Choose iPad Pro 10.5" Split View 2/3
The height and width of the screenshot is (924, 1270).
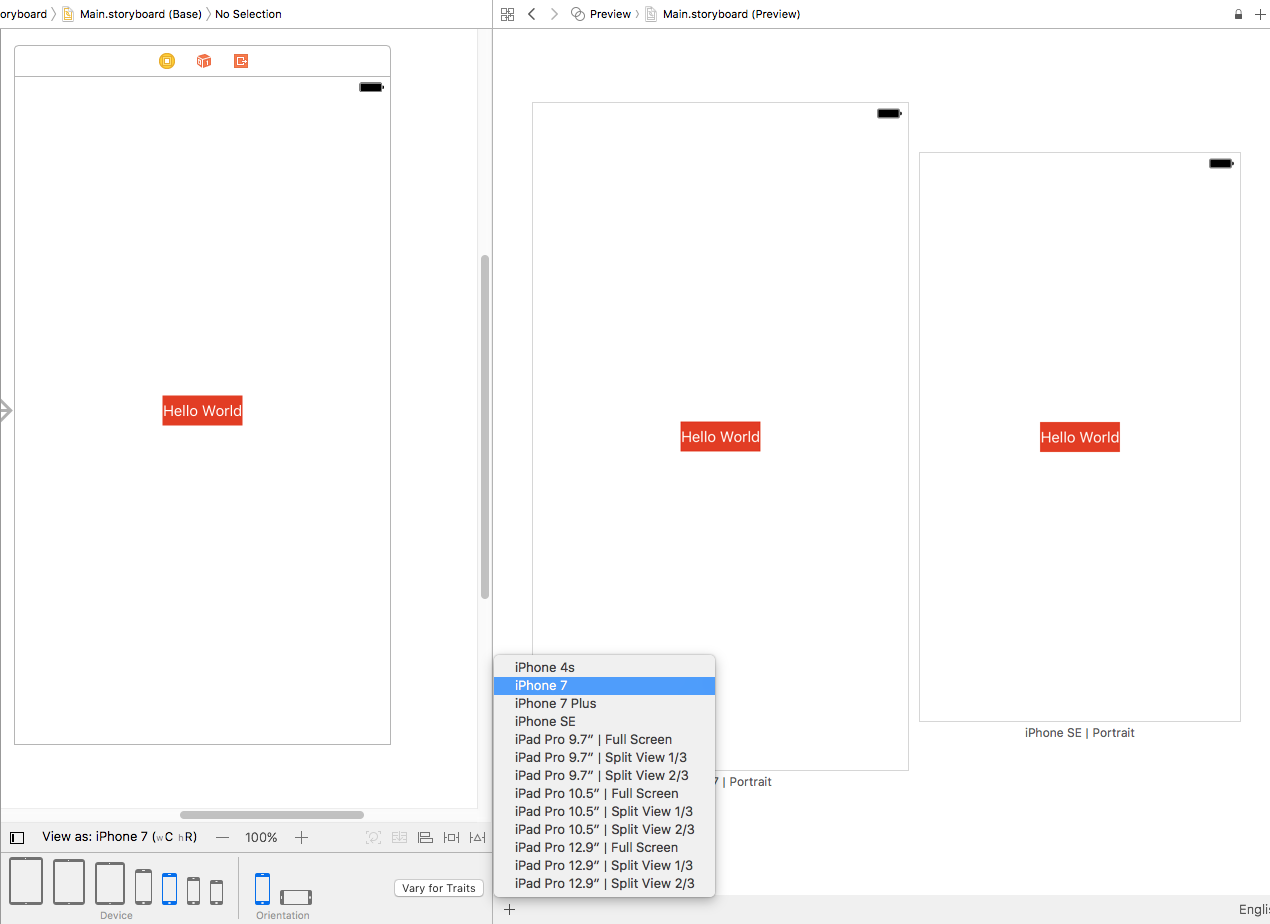point(604,829)
